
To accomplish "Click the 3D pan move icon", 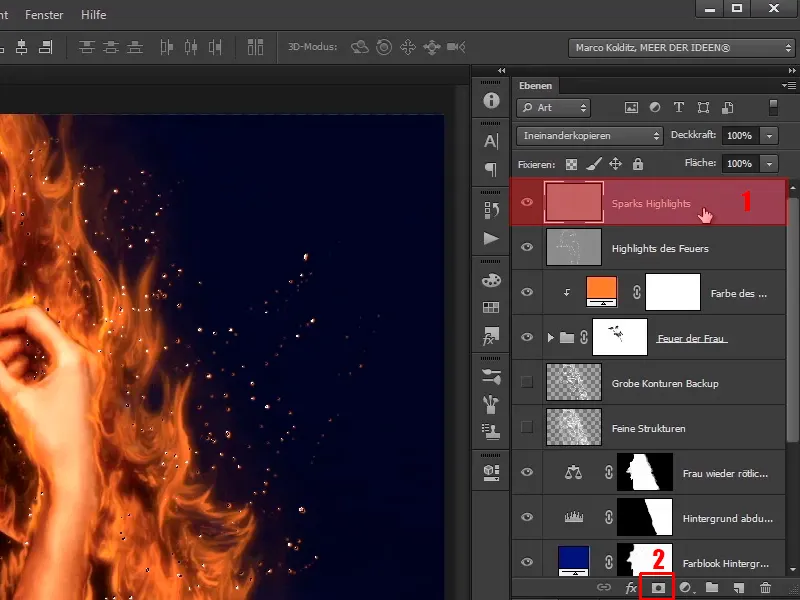I will (x=408, y=47).
